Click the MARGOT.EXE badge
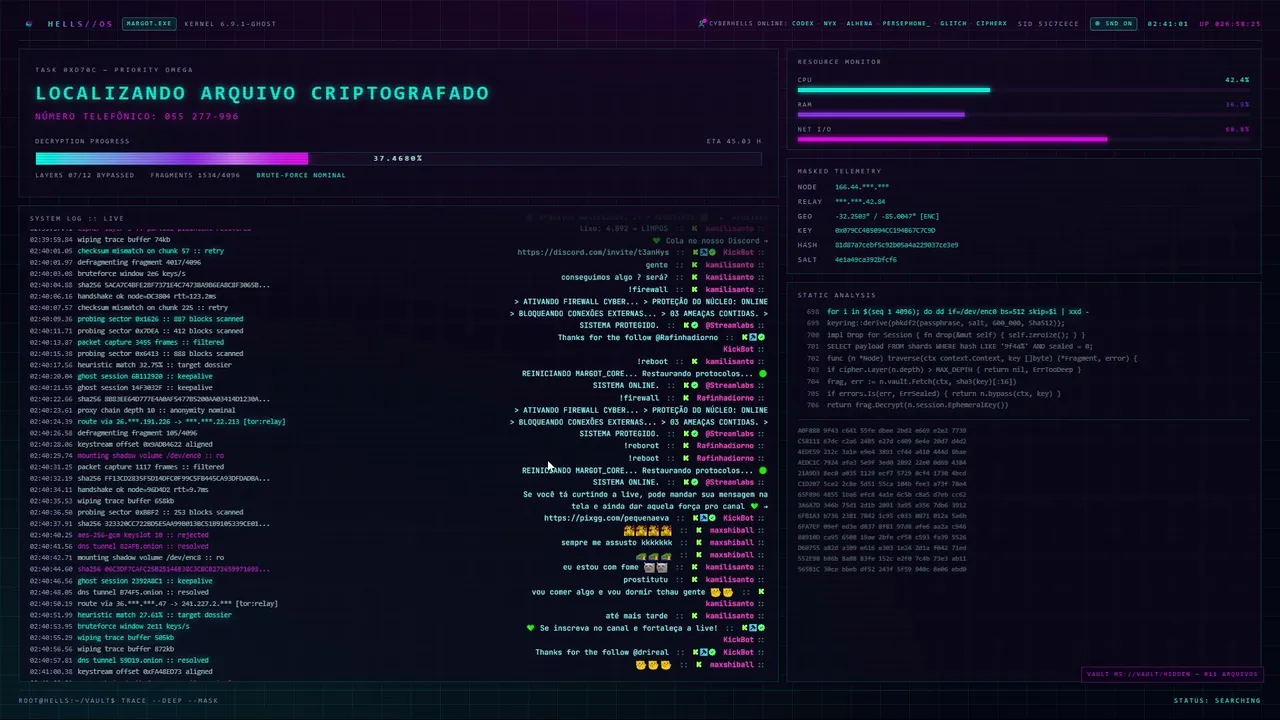The width and height of the screenshot is (1280, 720). [x=147, y=23]
